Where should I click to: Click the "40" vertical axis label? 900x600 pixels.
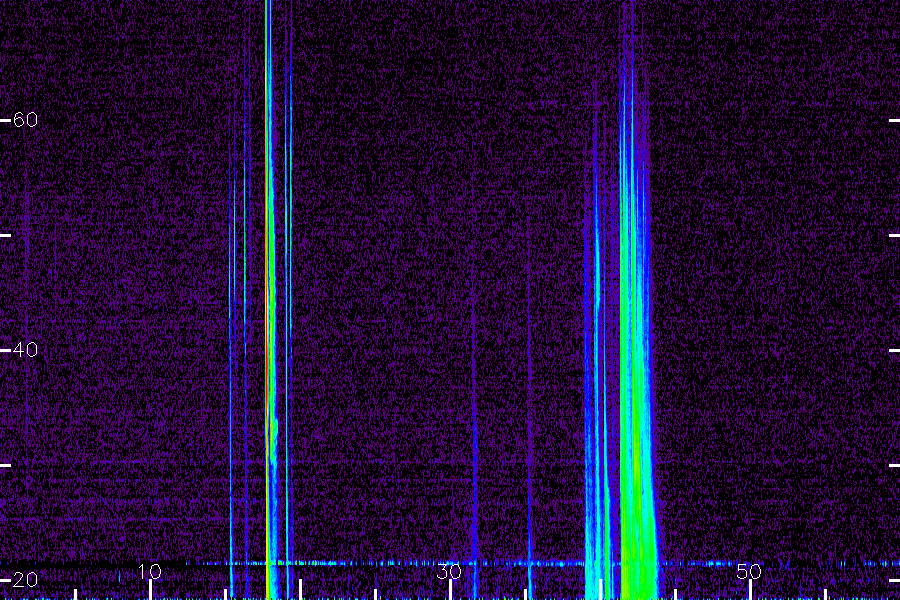coord(25,349)
